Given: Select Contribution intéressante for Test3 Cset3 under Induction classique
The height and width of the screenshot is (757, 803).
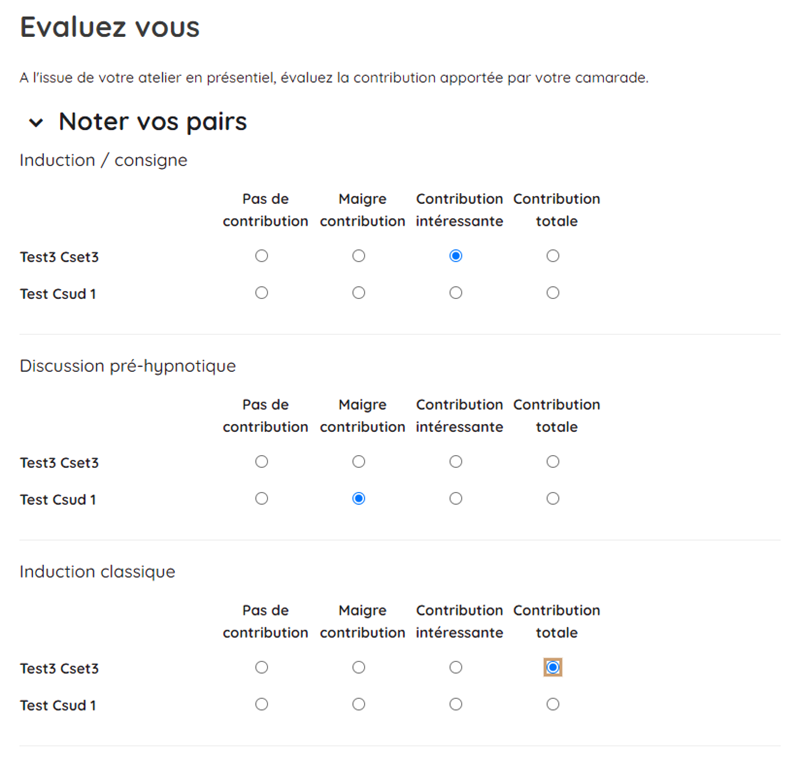Looking at the screenshot, I should pos(456,667).
